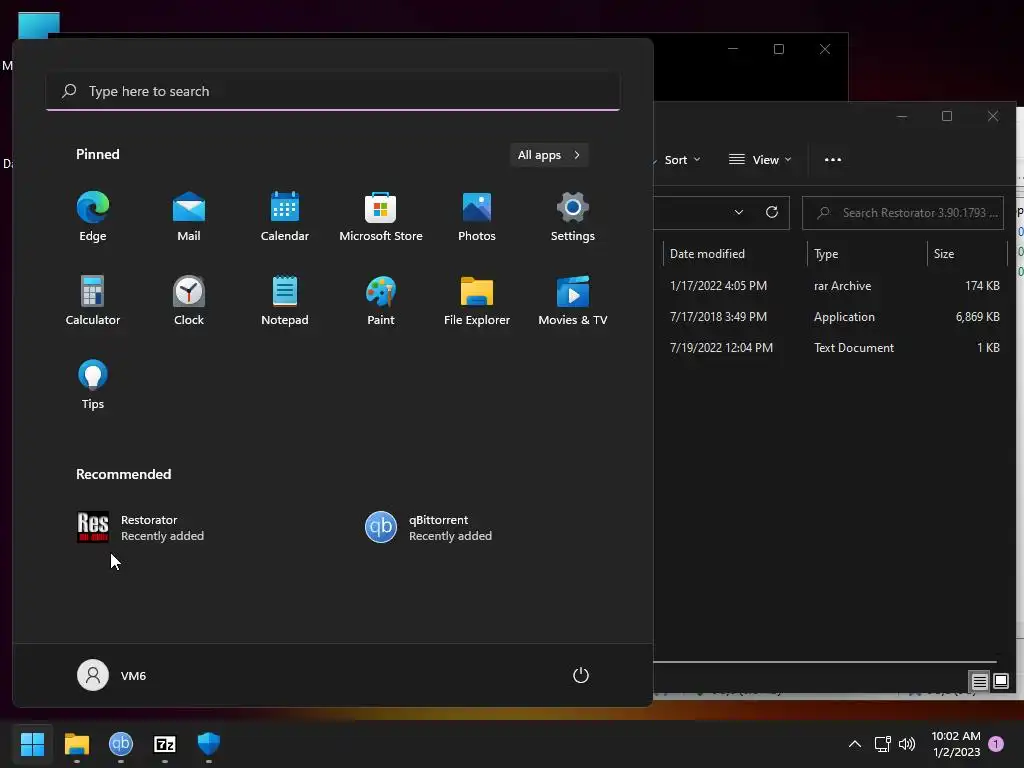
Task: Launch the Paint app
Action: coord(381,300)
